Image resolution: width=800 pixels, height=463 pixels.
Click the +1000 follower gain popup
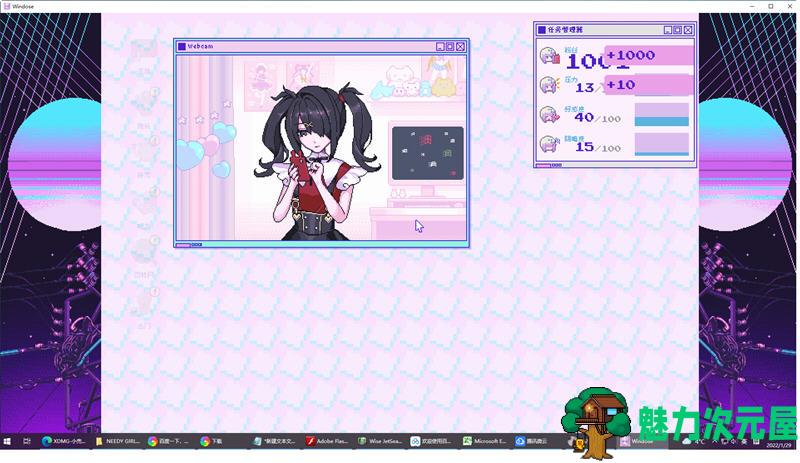point(649,55)
